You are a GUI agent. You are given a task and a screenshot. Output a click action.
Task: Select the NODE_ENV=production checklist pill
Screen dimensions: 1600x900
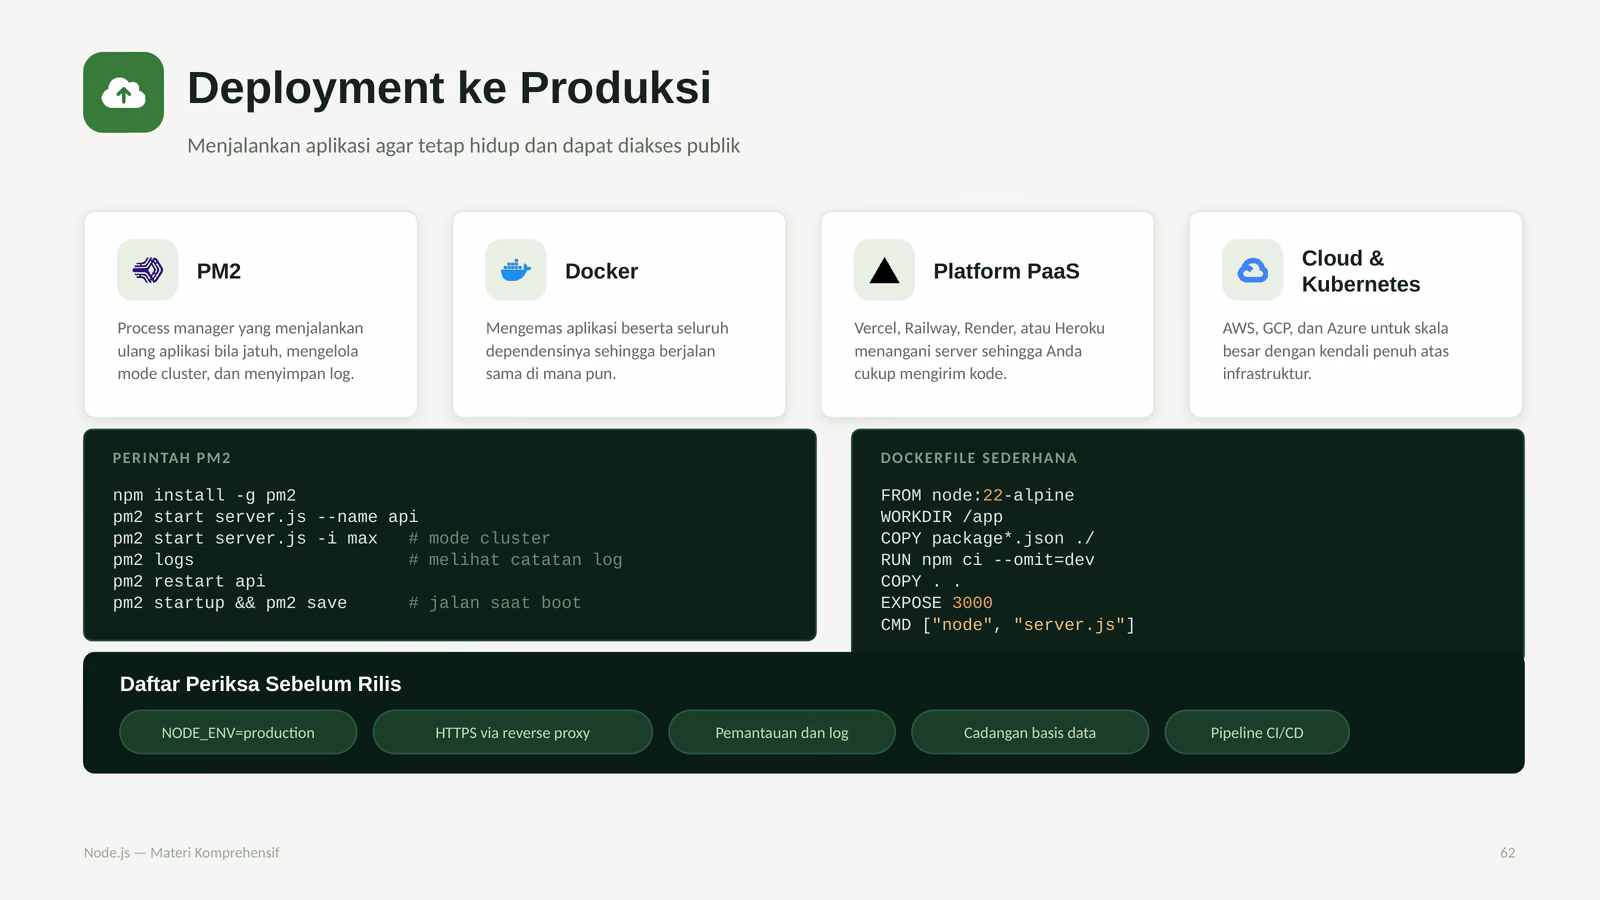[238, 732]
